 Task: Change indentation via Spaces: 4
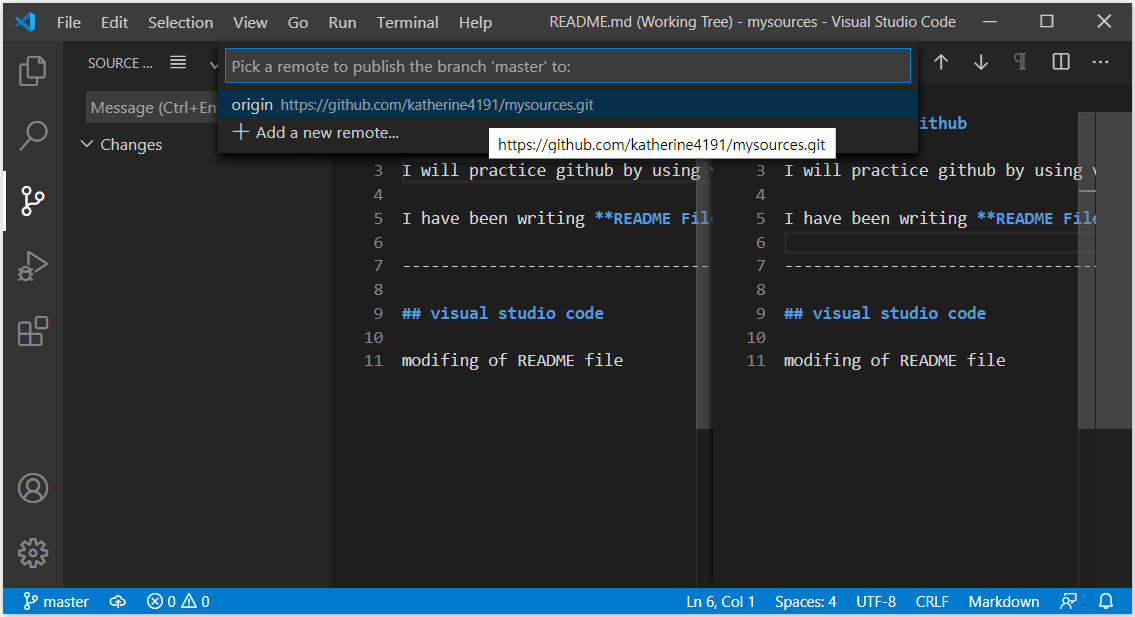pos(806,602)
